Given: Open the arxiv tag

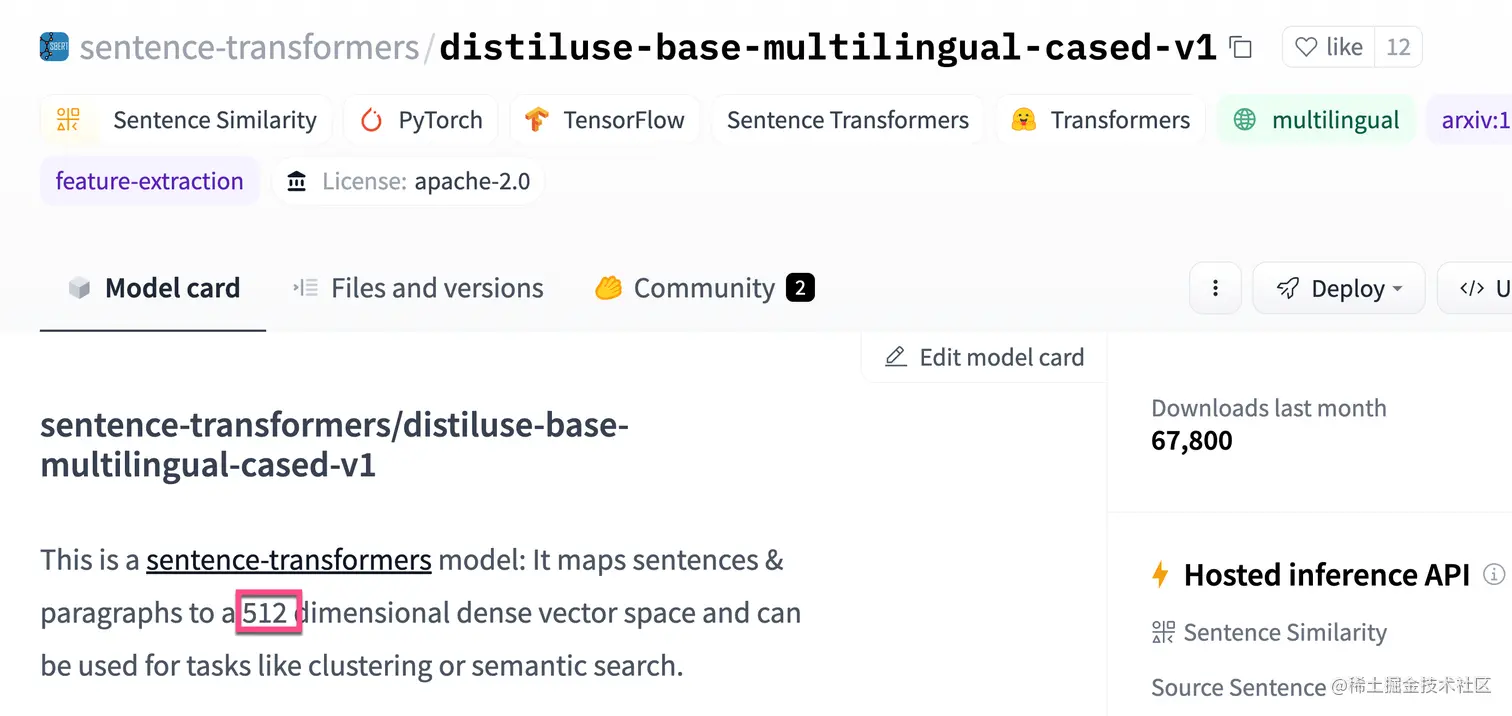Looking at the screenshot, I should [1470, 120].
